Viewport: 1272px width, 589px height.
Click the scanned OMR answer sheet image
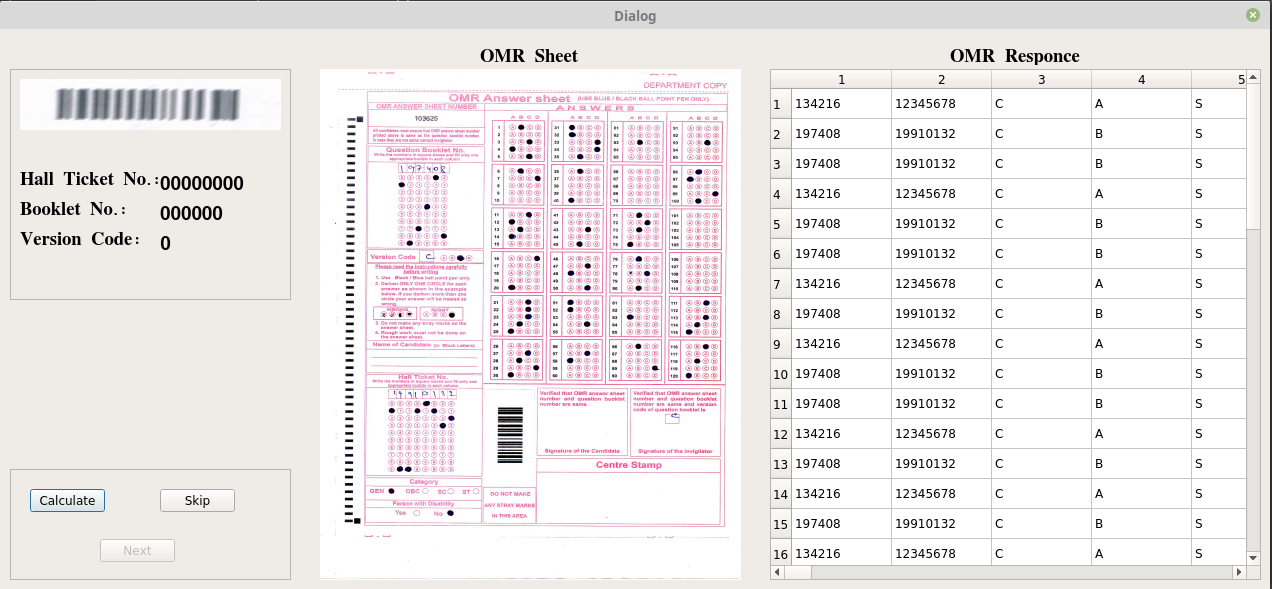pyautogui.click(x=530, y=323)
